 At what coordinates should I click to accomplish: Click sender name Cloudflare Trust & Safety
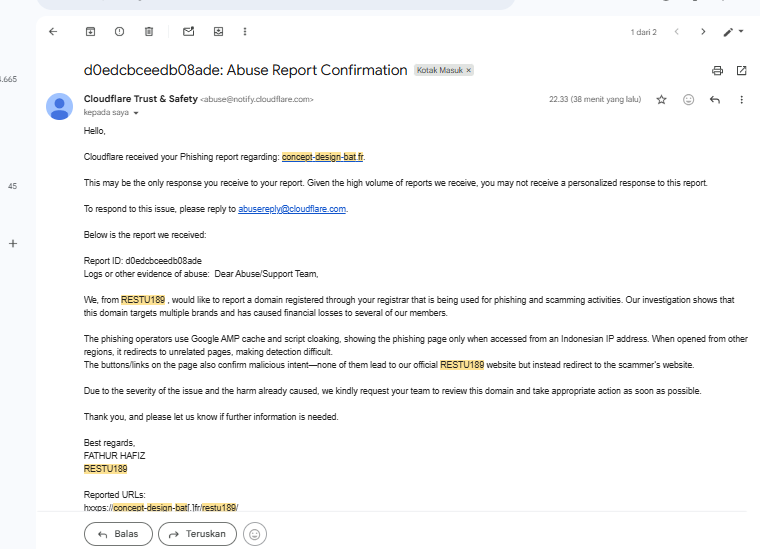(141, 99)
